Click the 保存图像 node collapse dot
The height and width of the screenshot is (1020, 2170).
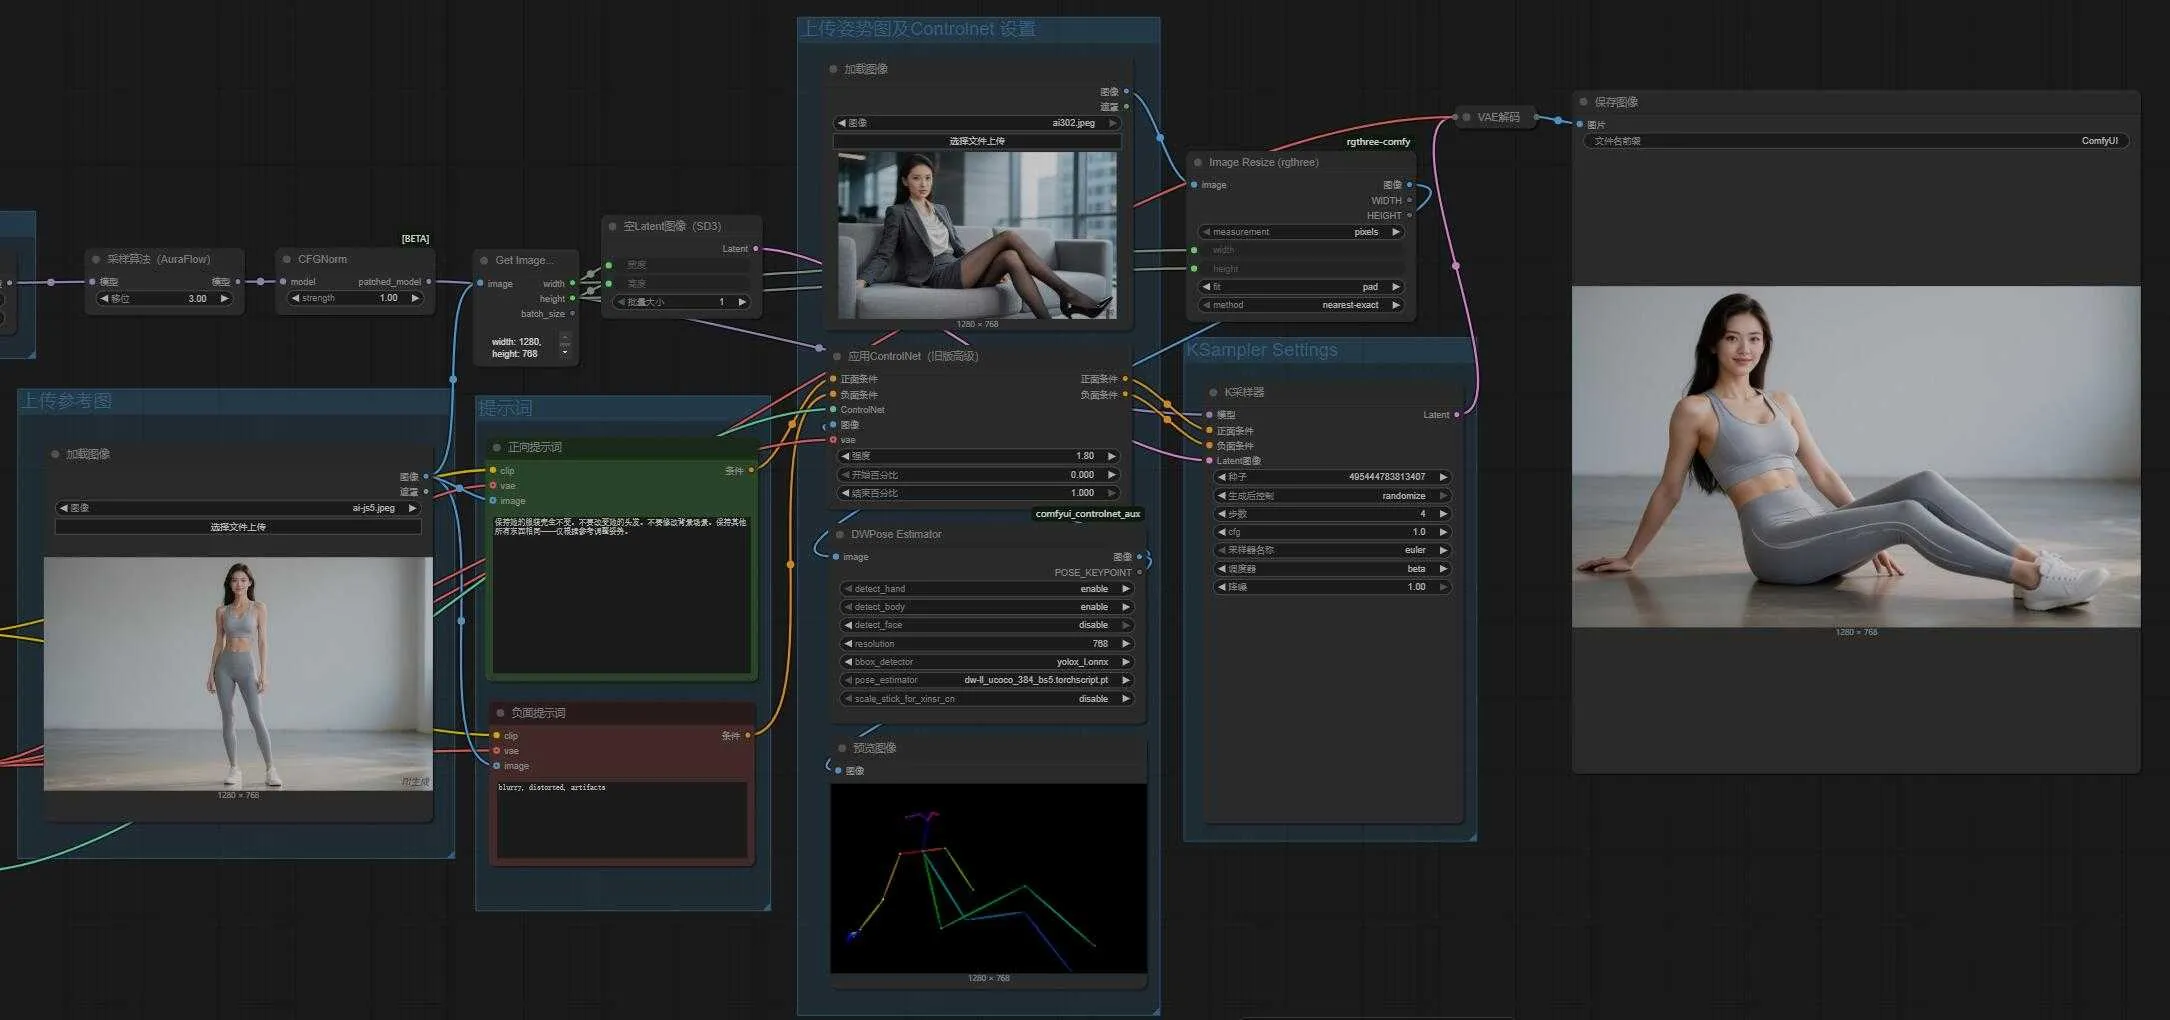tap(1583, 102)
